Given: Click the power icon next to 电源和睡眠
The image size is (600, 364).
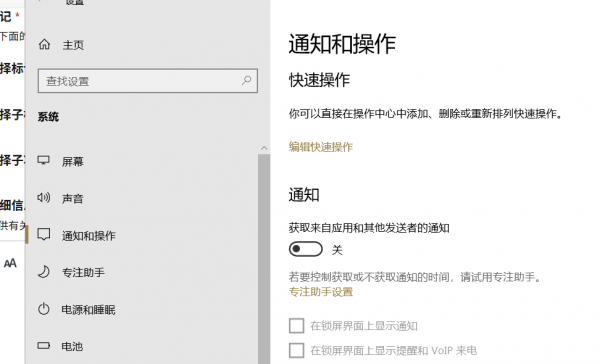Looking at the screenshot, I should pyautogui.click(x=44, y=309).
